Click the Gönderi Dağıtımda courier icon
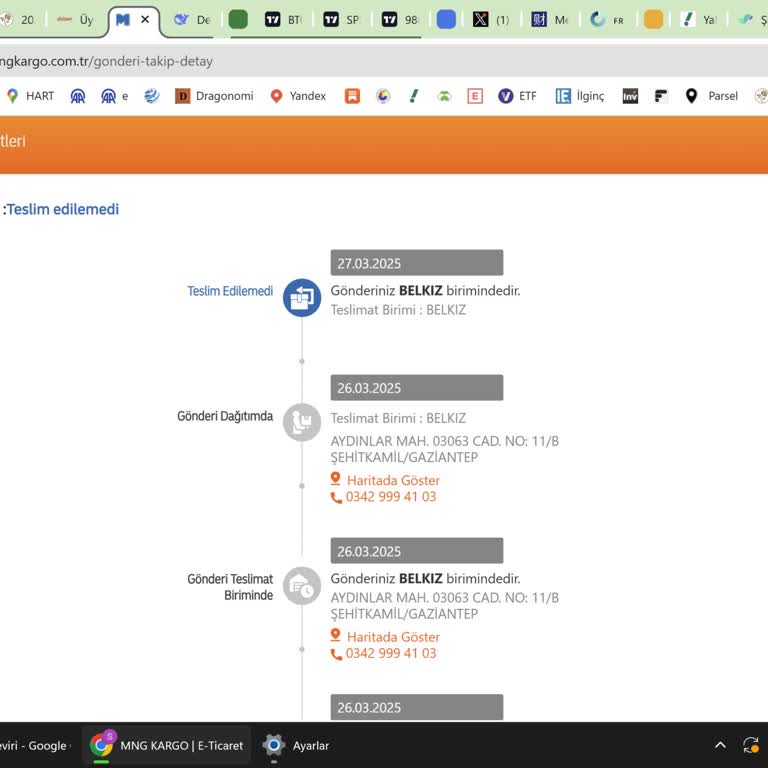The width and height of the screenshot is (768, 768). (x=302, y=422)
